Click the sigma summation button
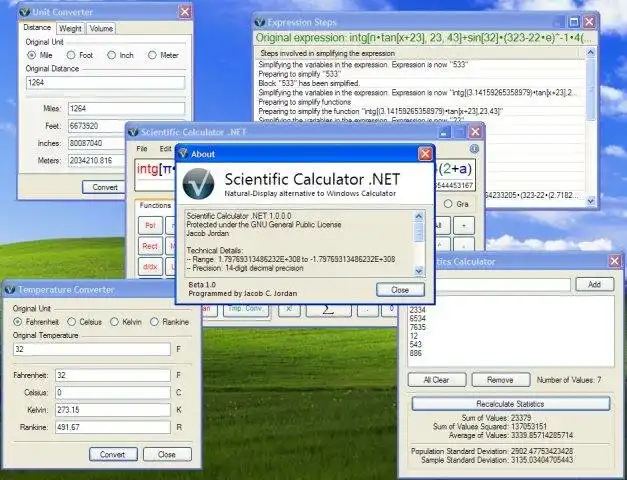Screen dimensions: 627x480 coord(328,309)
